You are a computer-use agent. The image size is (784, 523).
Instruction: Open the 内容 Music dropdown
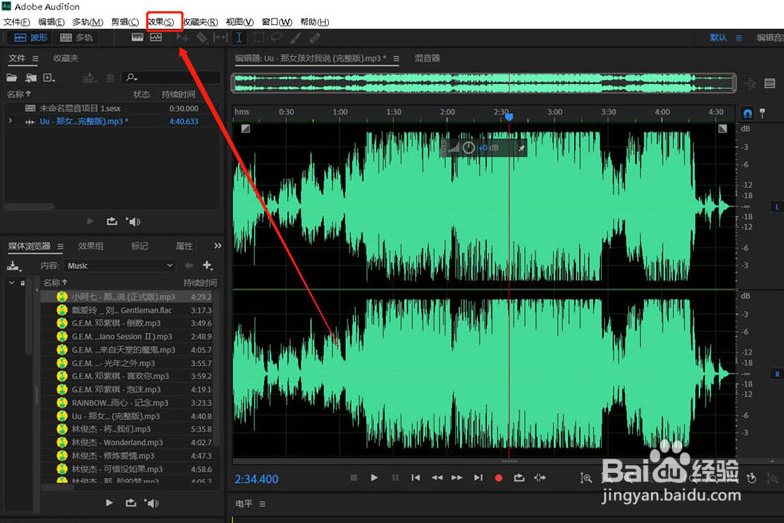click(120, 266)
